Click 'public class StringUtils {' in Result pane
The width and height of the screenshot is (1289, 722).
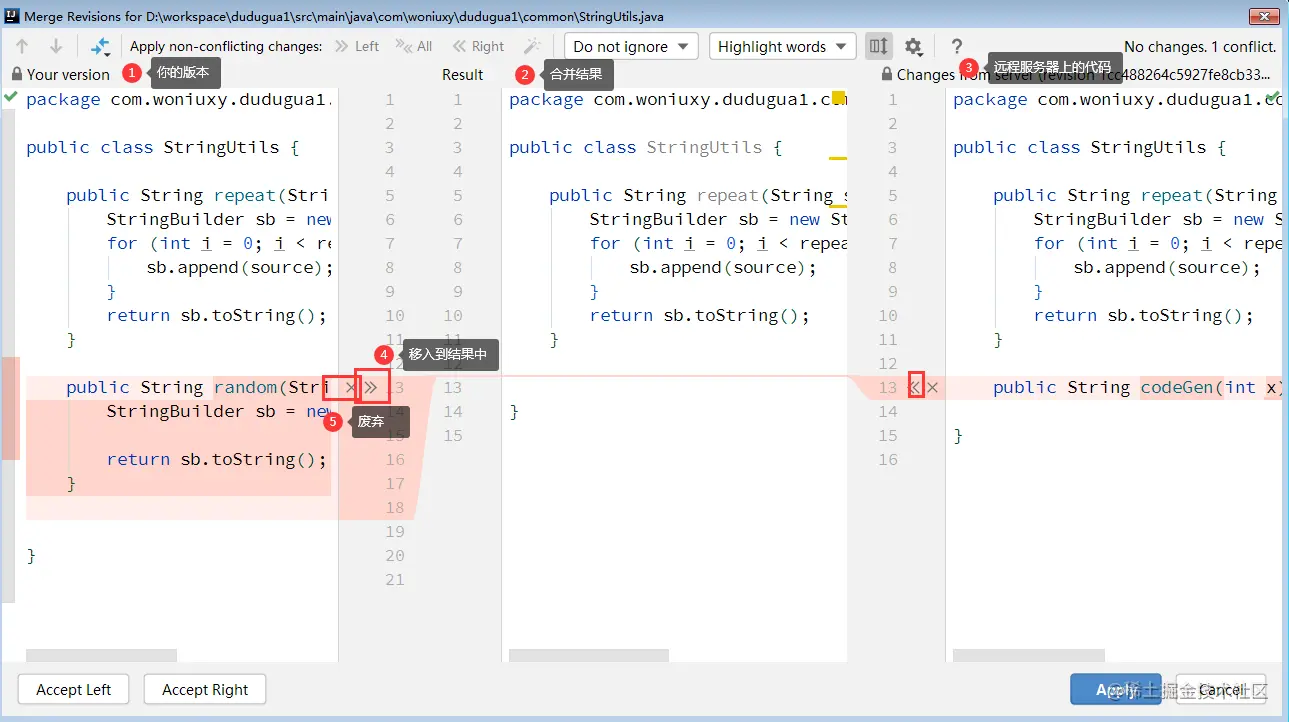[645, 147]
